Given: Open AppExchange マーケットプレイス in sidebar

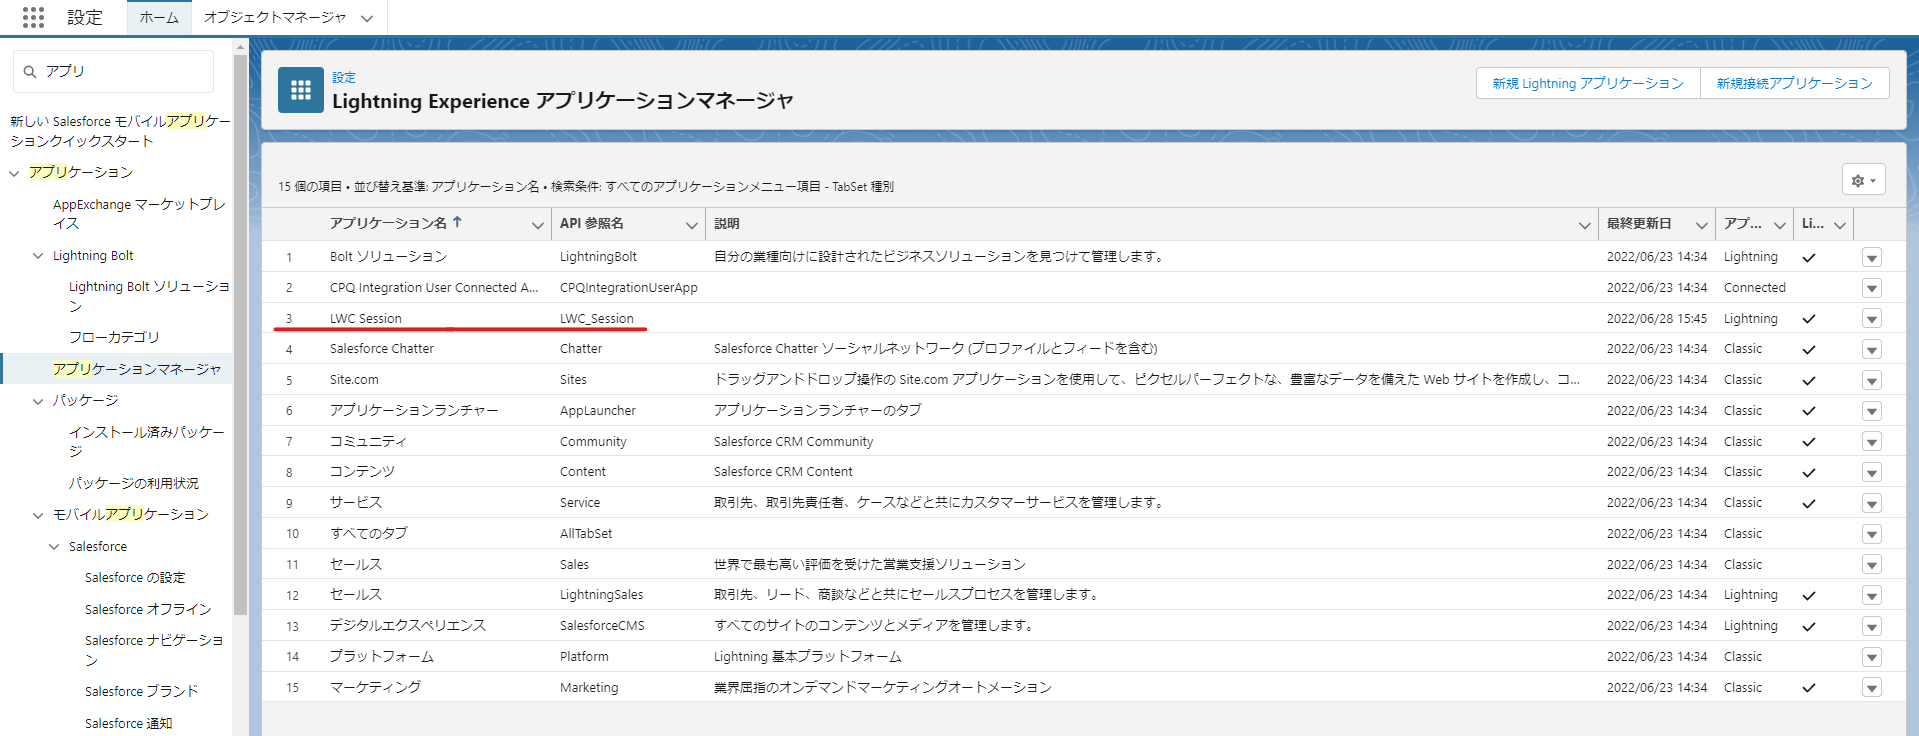Looking at the screenshot, I should coord(139,213).
